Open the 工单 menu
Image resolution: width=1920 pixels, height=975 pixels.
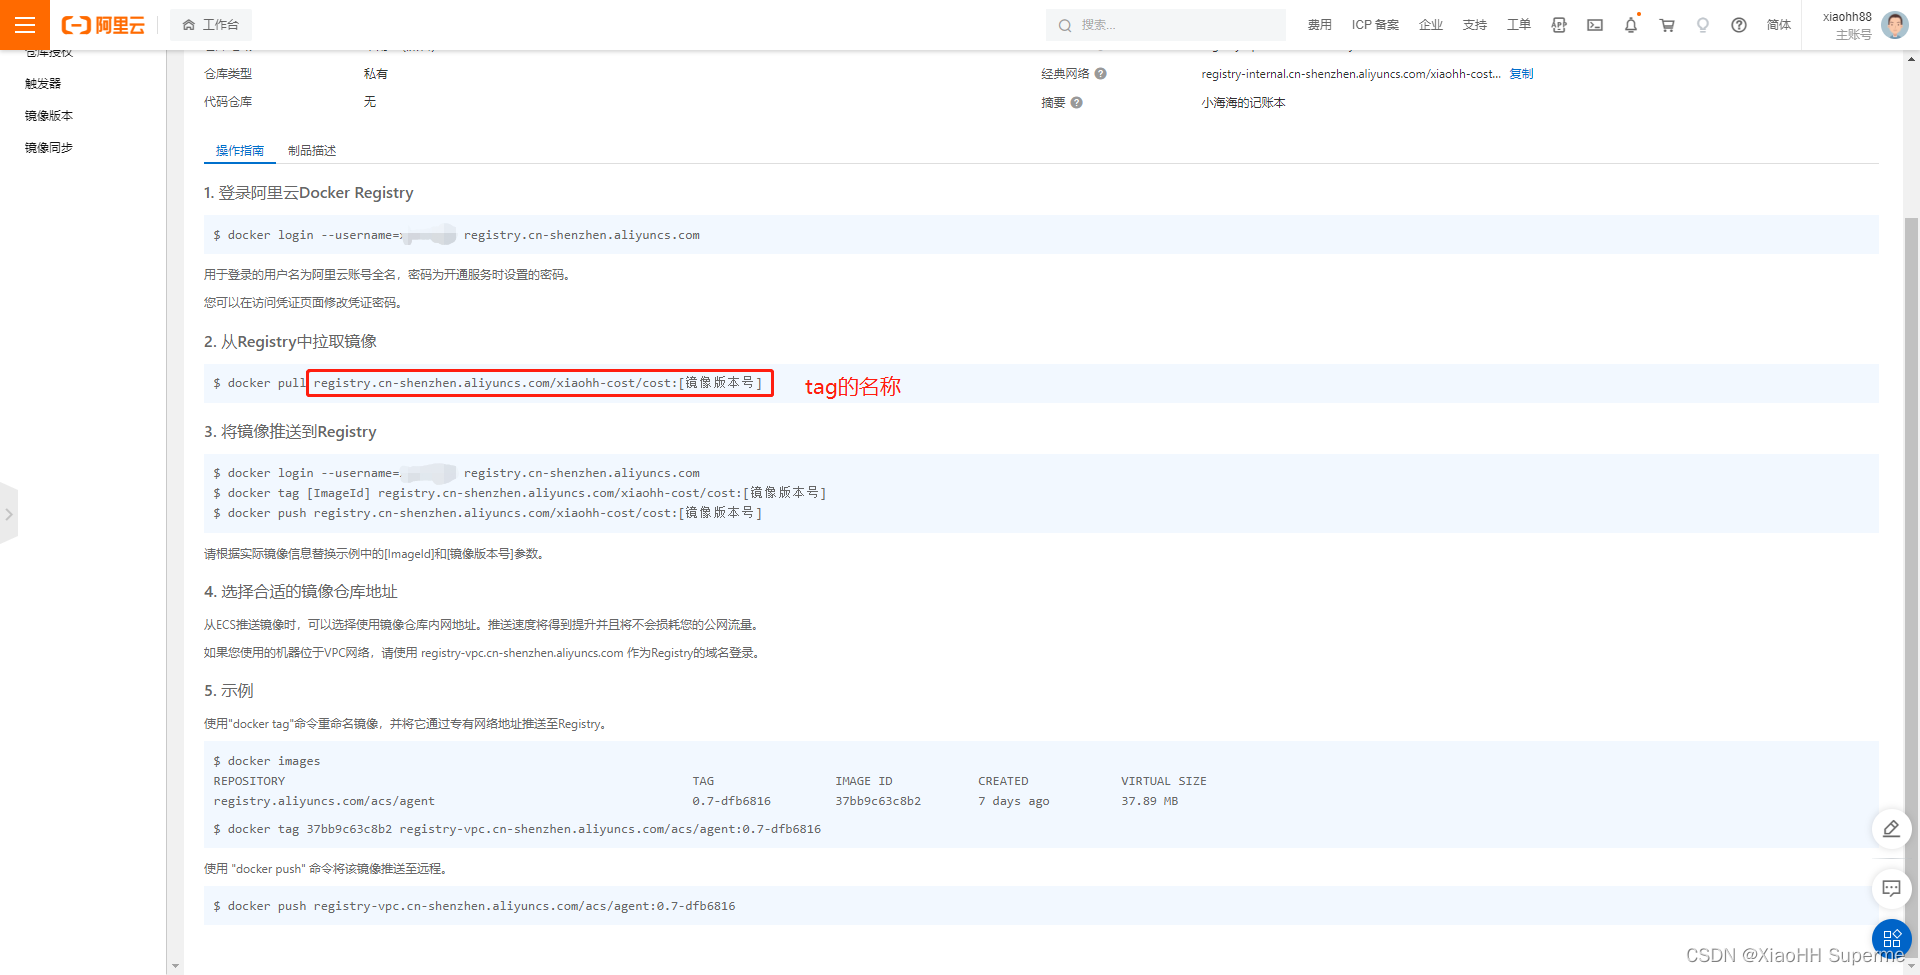[1519, 25]
